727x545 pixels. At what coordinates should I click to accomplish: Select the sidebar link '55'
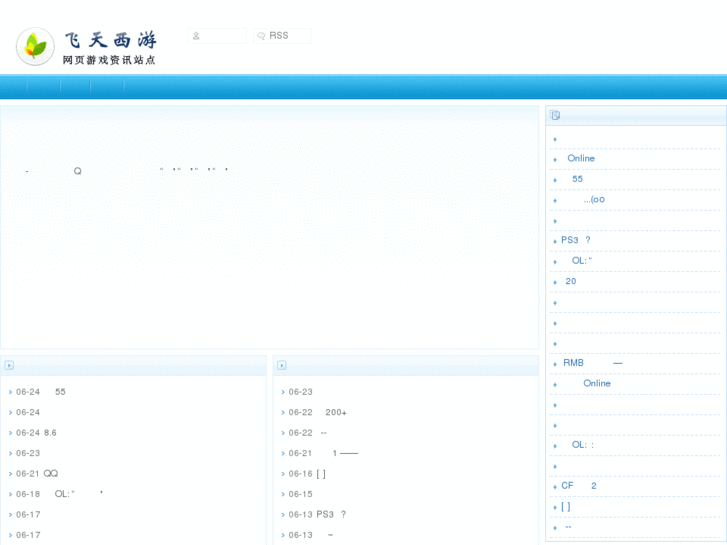[577, 179]
